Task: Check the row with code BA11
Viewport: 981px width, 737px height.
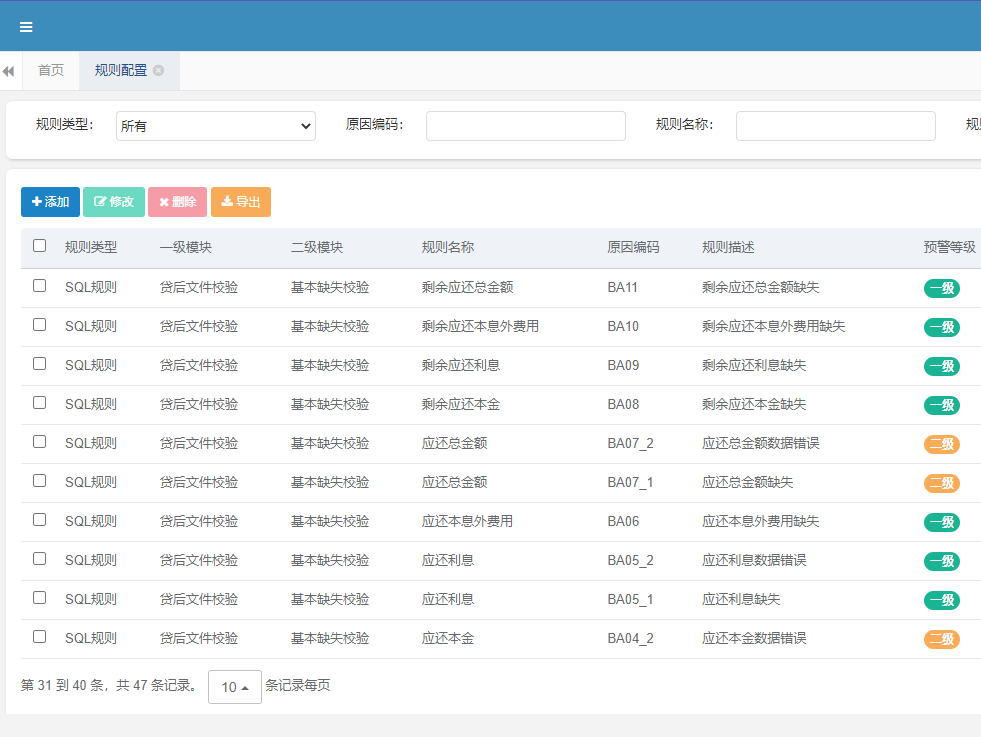Action: tap(39, 286)
